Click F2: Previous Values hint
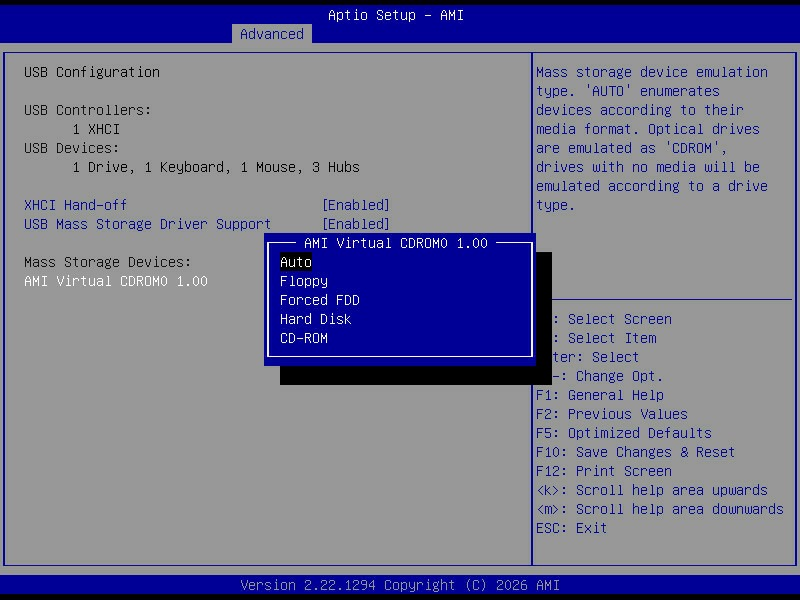The image size is (800, 600). coord(612,414)
